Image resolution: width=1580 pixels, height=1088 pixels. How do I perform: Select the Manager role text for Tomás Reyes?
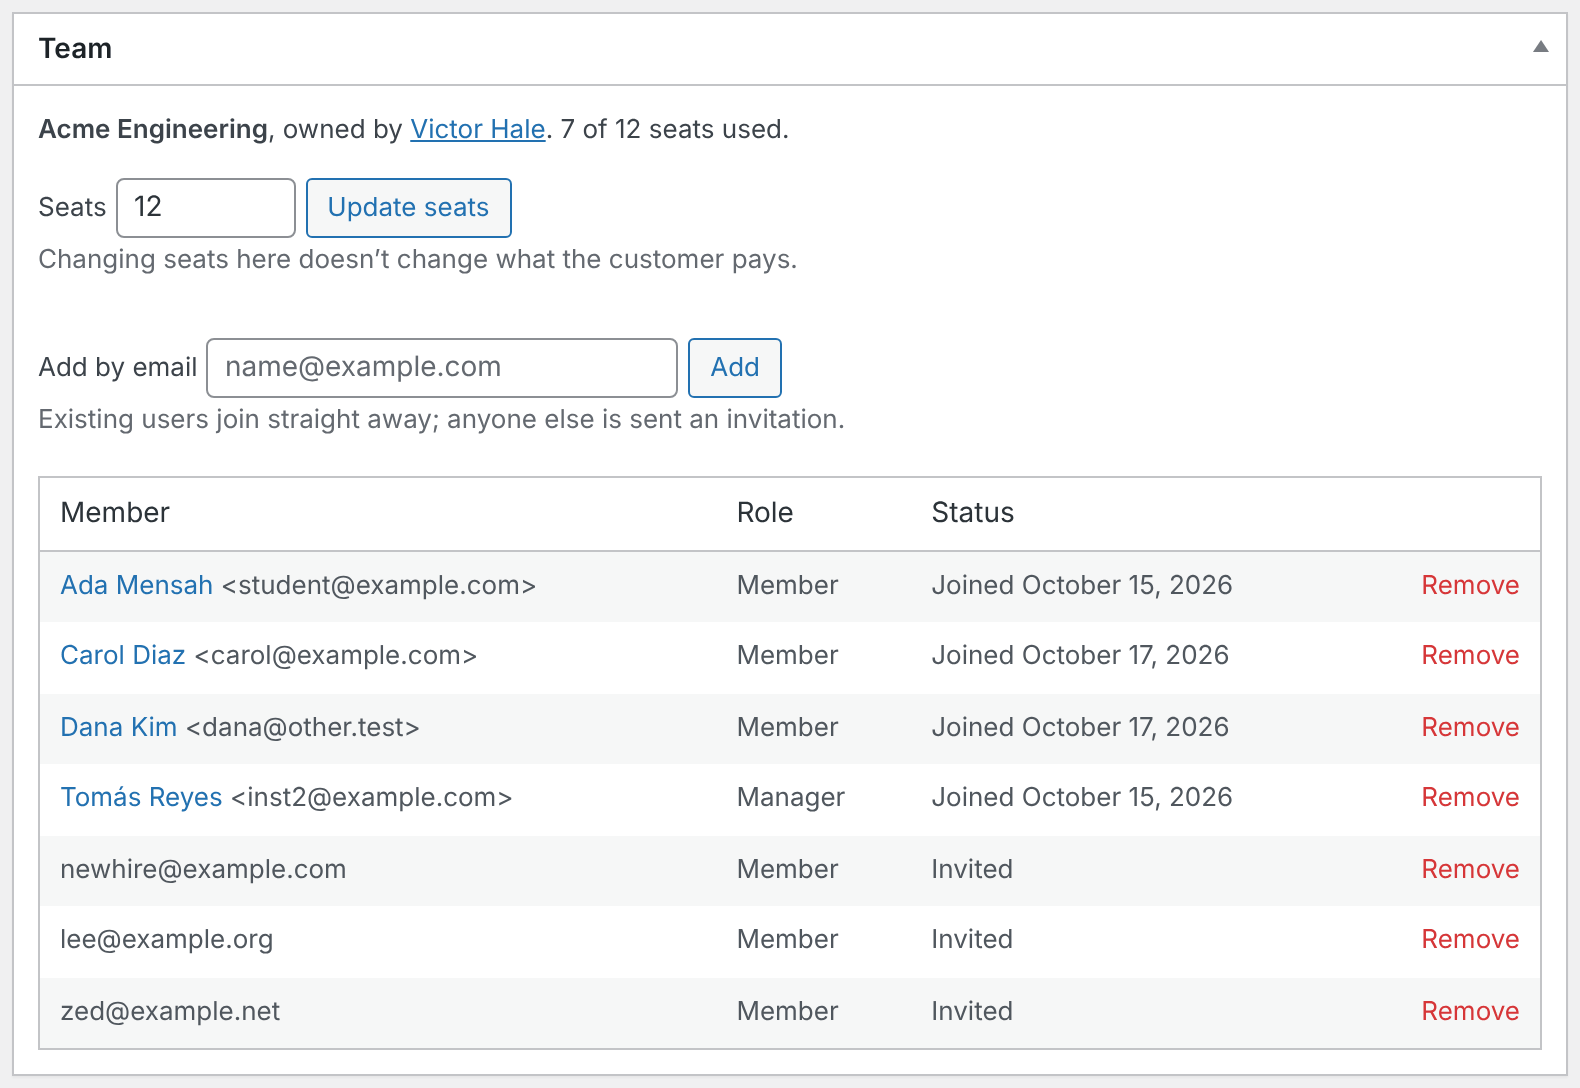791,797
